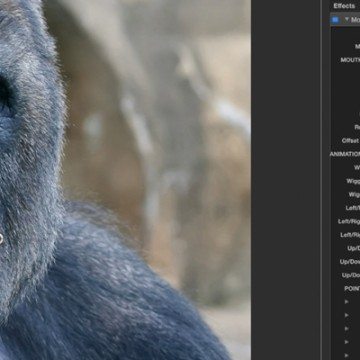Expand the third triangle below POINTS
The width and height of the screenshot is (360, 360).
pos(347,328)
